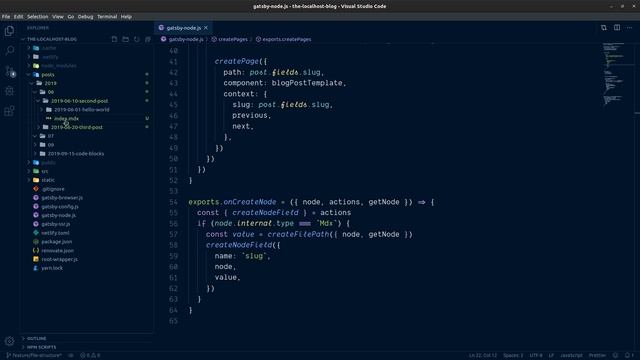The width and height of the screenshot is (640, 360).
Task: Open netlify.toml file
Action: 55,233
